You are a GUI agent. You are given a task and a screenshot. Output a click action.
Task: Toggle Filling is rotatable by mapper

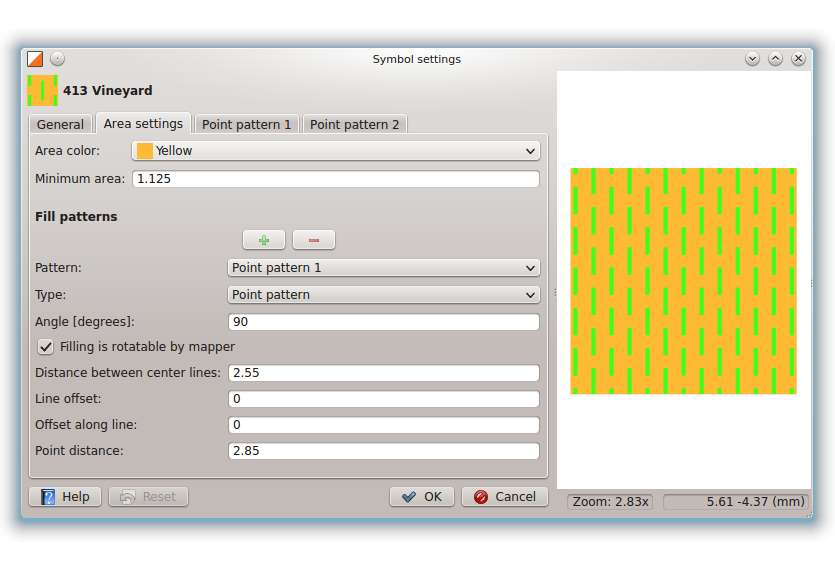(46, 347)
